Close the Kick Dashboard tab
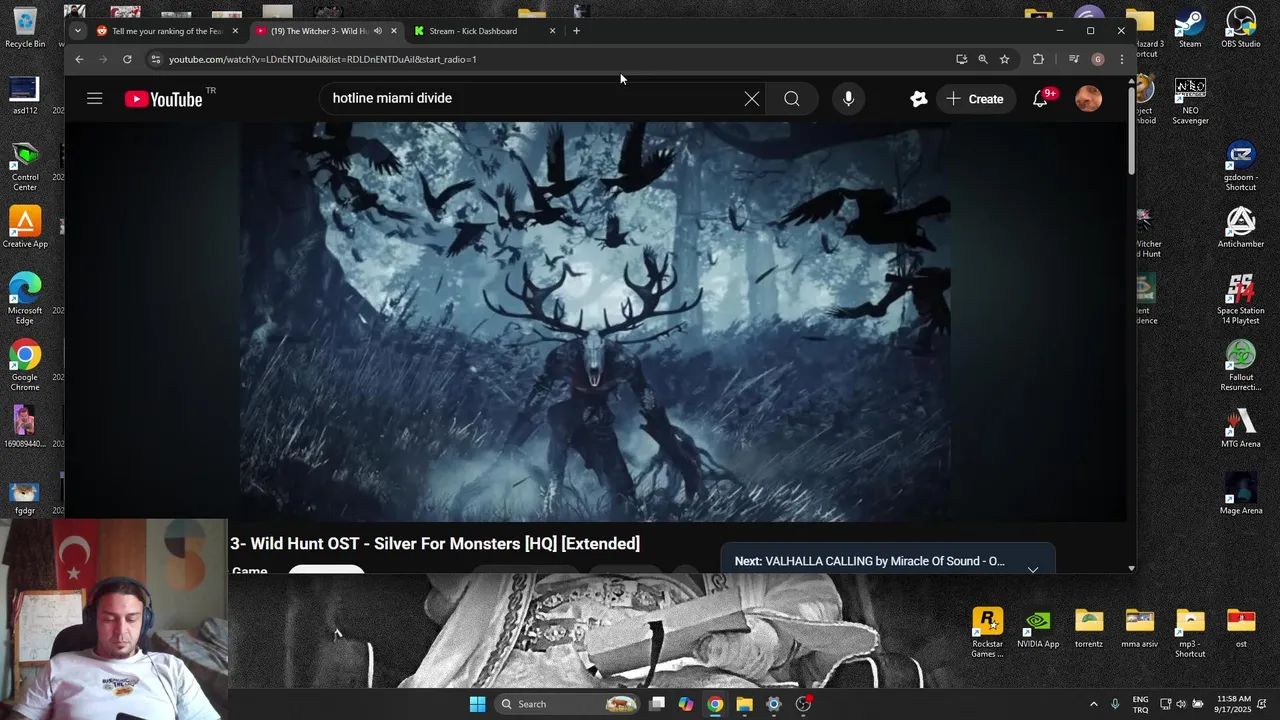This screenshot has height=720, width=1280. pyautogui.click(x=552, y=31)
